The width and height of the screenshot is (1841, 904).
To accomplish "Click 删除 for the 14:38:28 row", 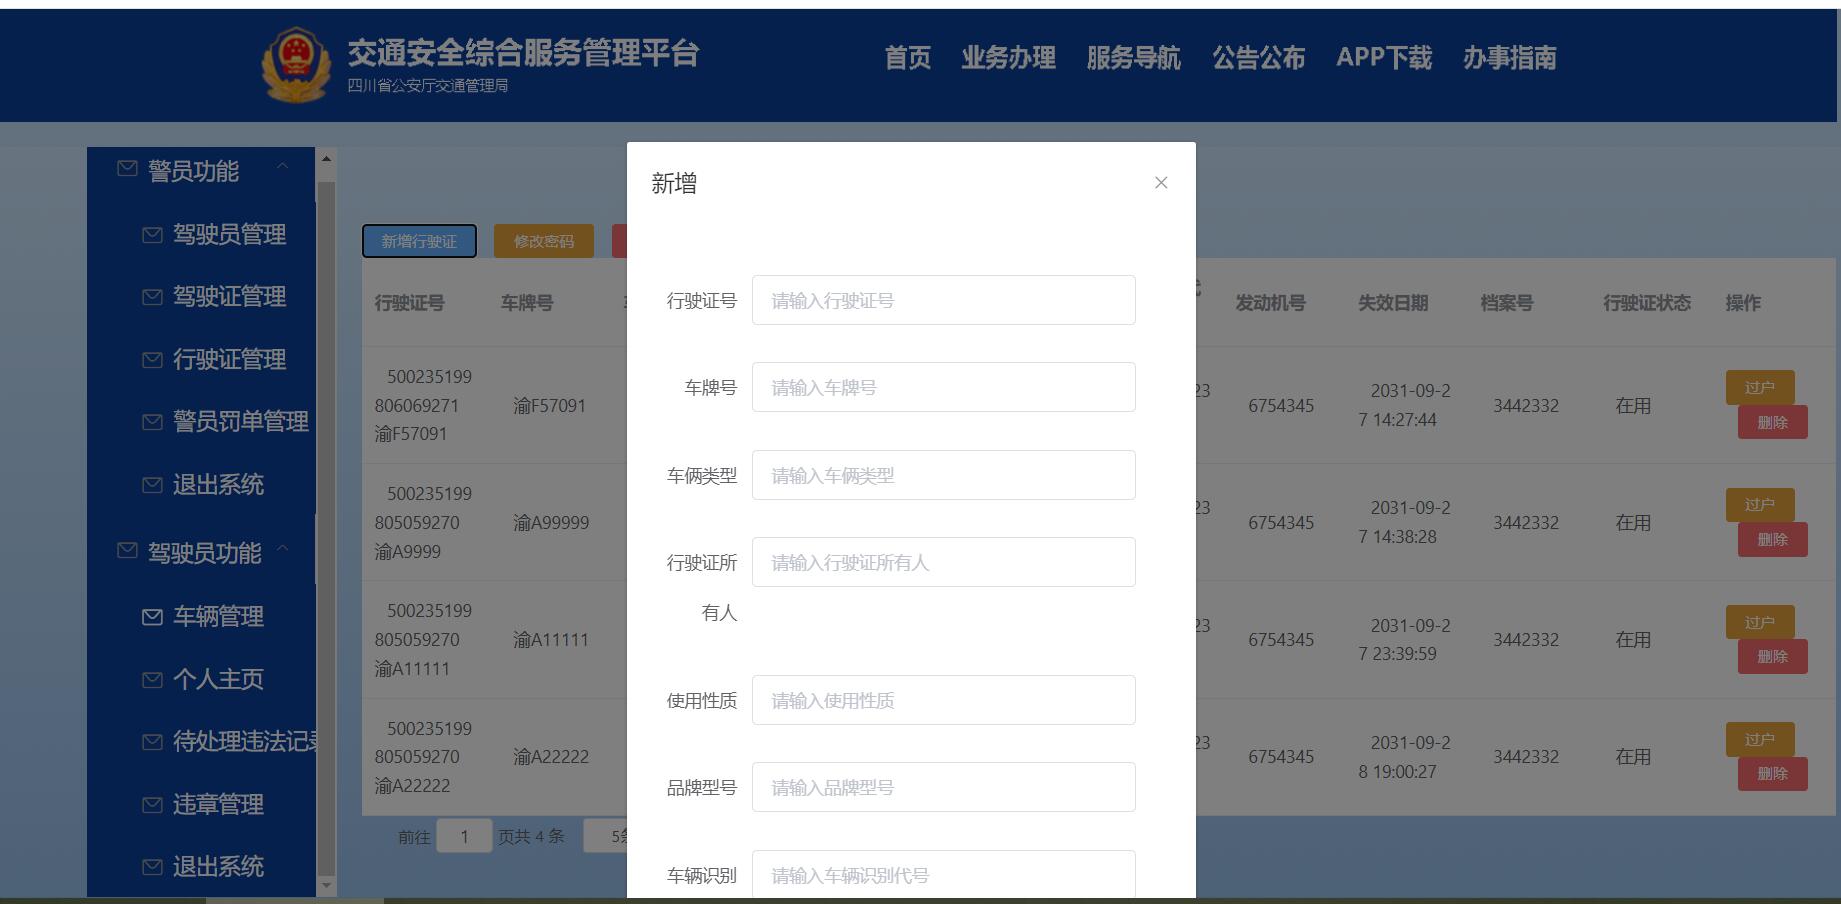I will click(x=1772, y=539).
